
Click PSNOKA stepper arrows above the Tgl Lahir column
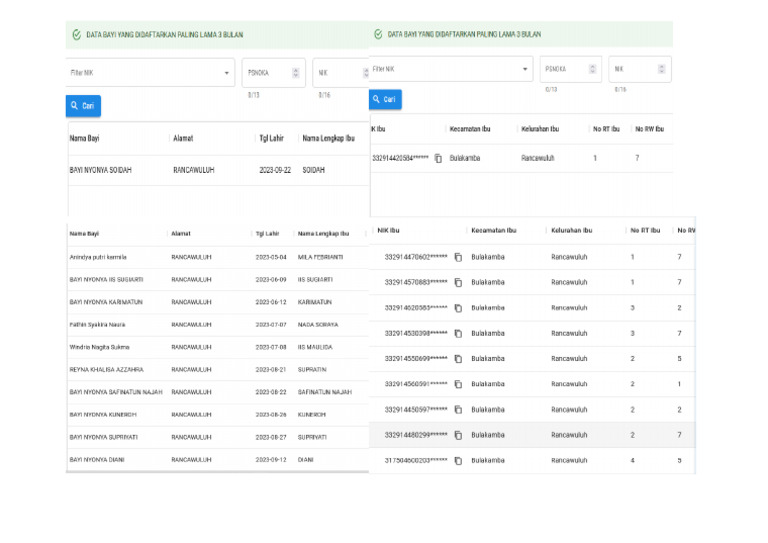pyautogui.click(x=295, y=73)
